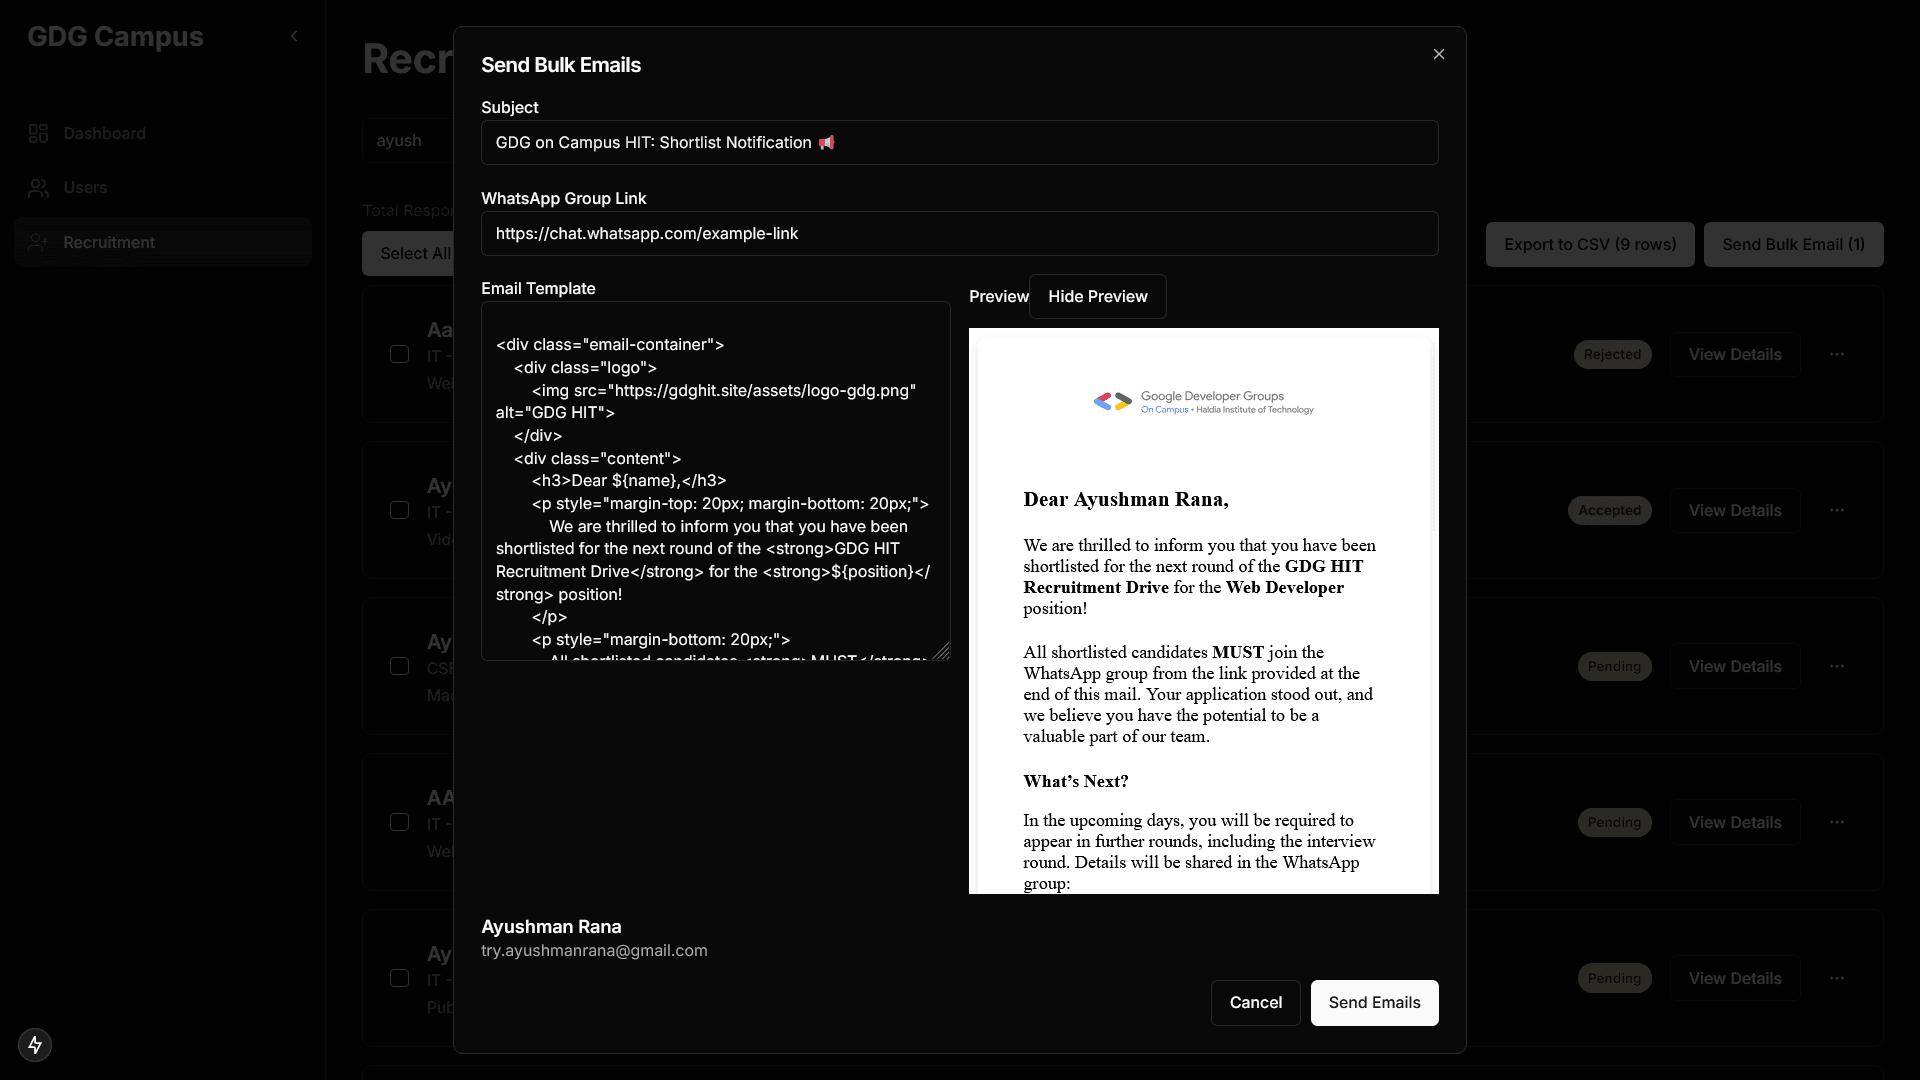This screenshot has width=1920, height=1080.
Task: Tick the checkbox for the first Pending applicant
Action: 399,667
